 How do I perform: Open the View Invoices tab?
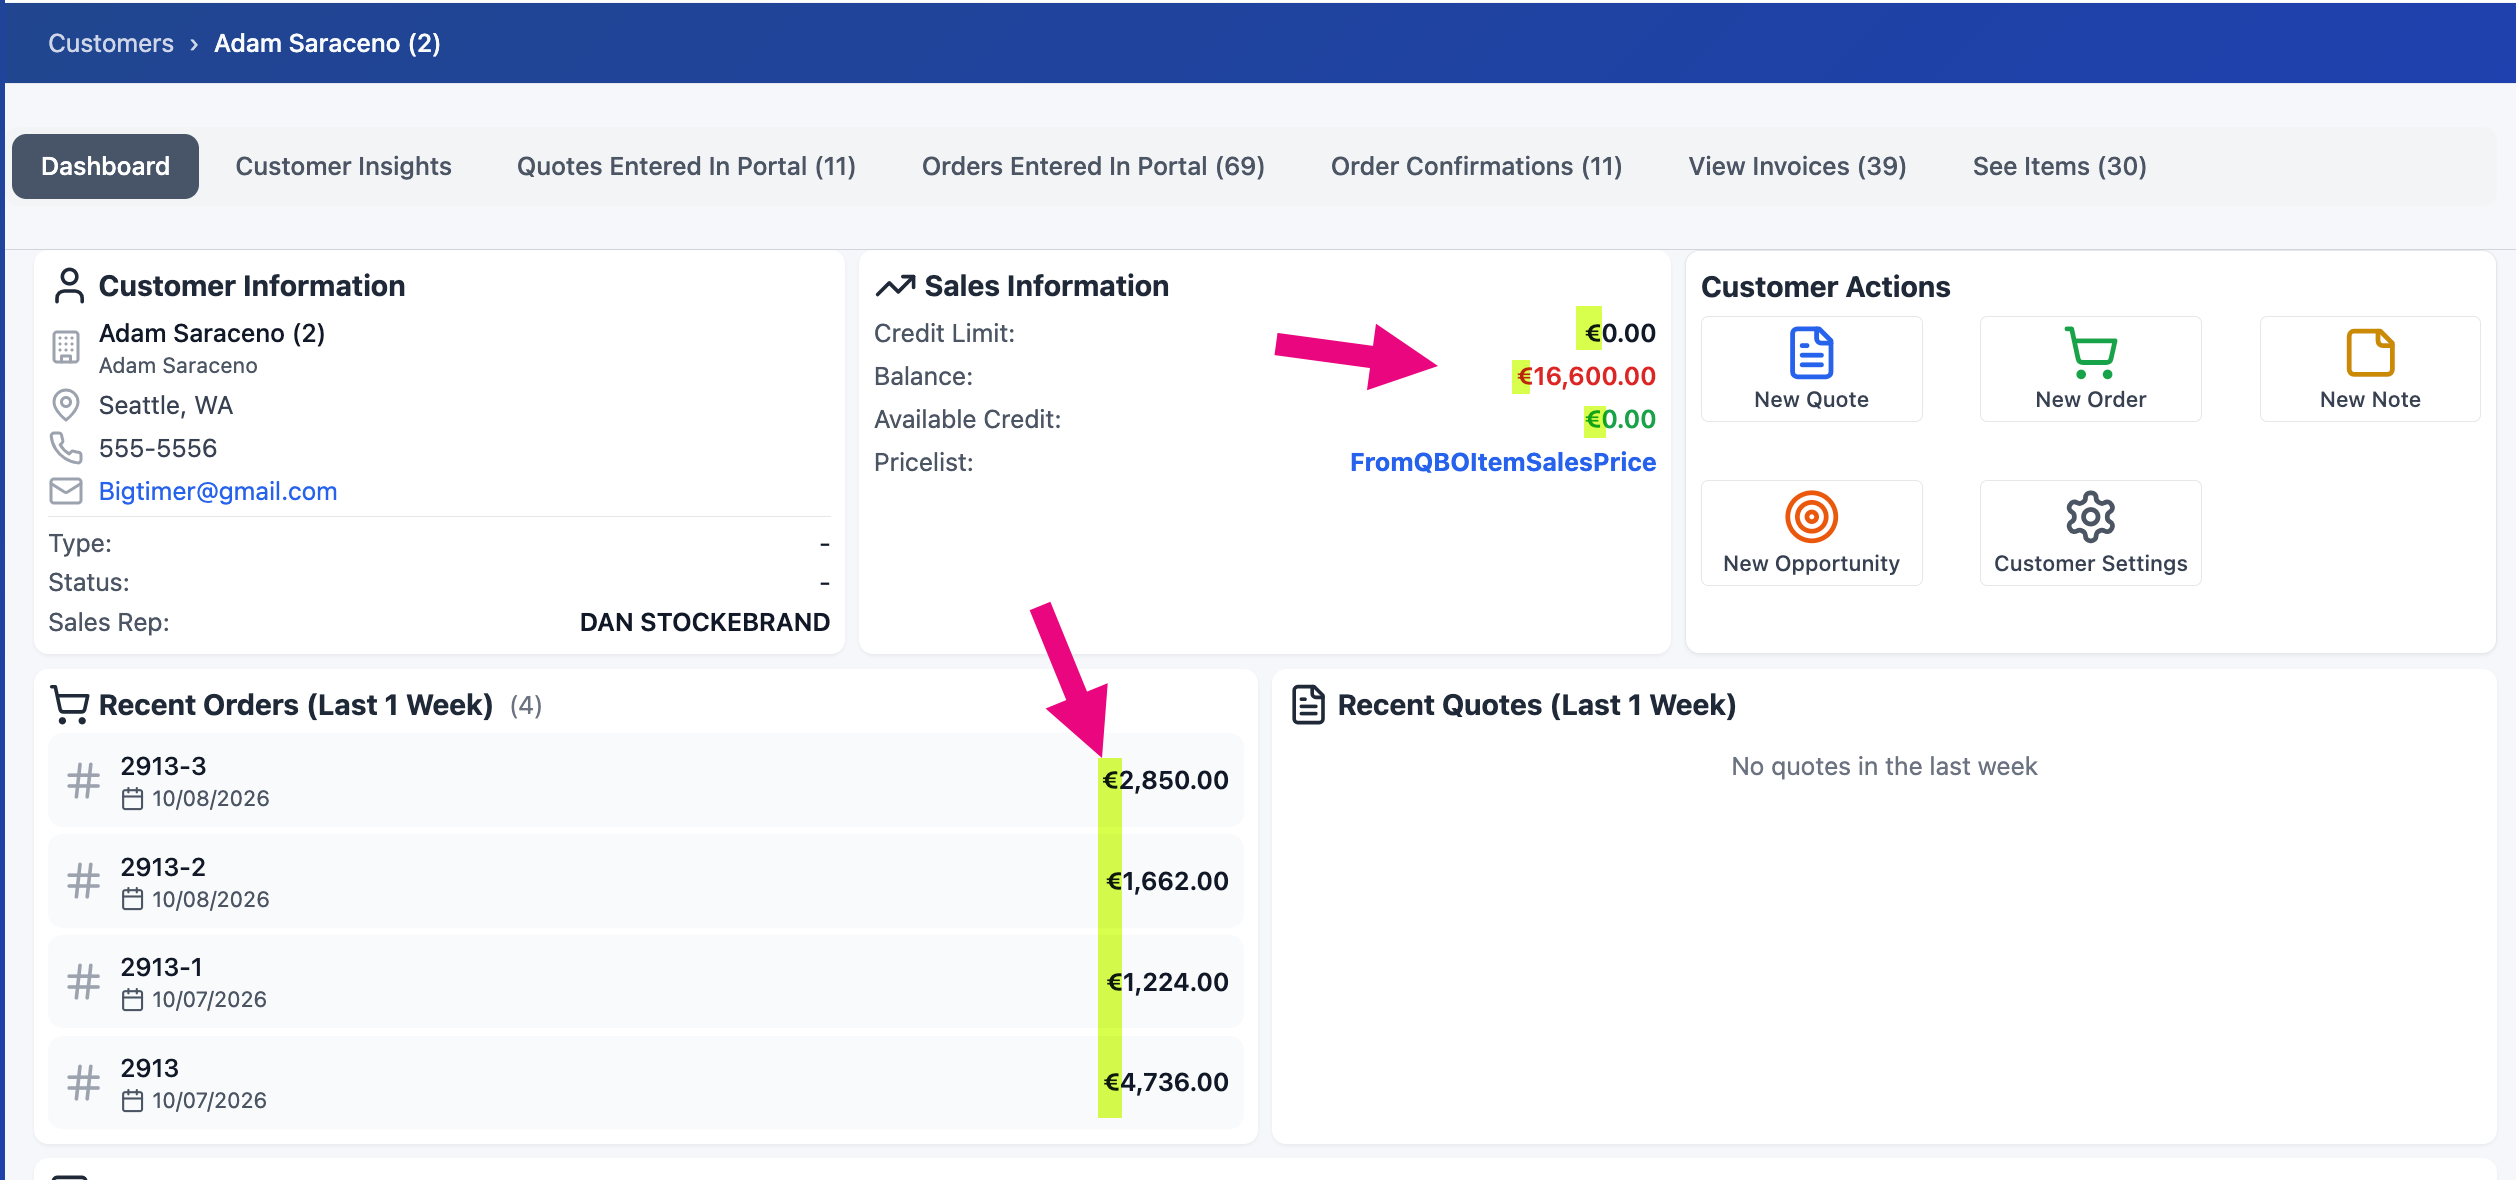pos(1797,166)
